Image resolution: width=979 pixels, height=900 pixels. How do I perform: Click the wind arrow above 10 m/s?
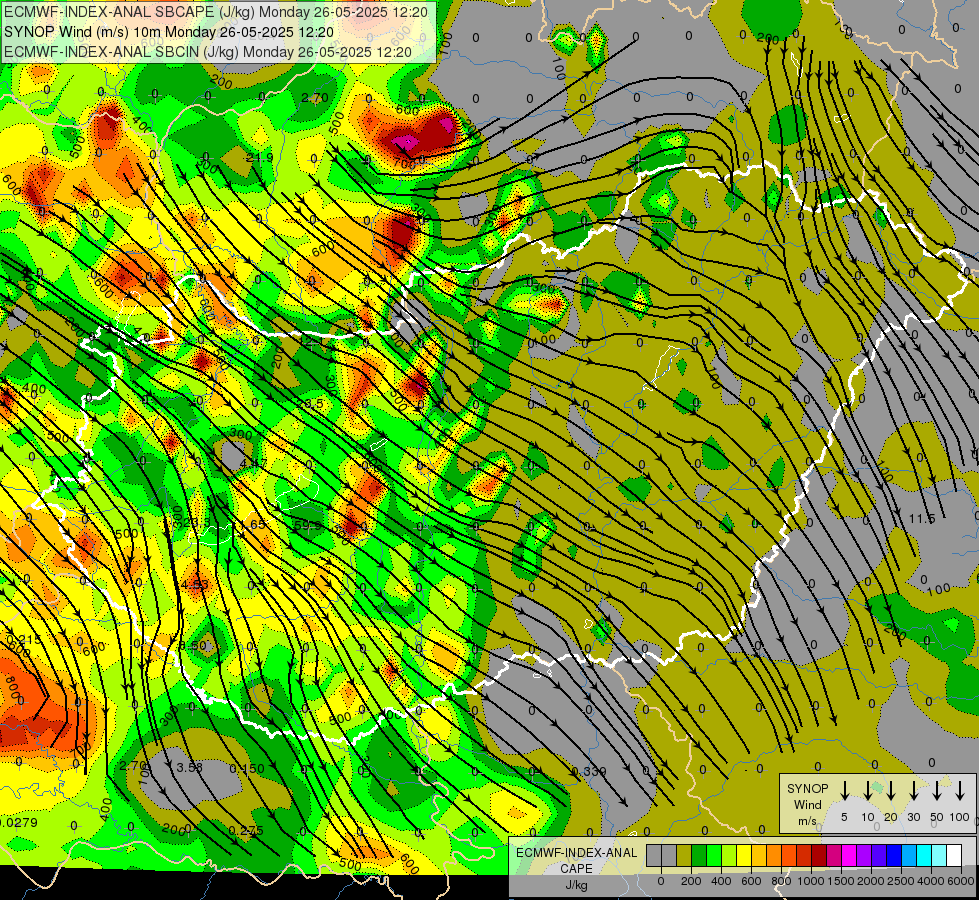[x=867, y=791]
